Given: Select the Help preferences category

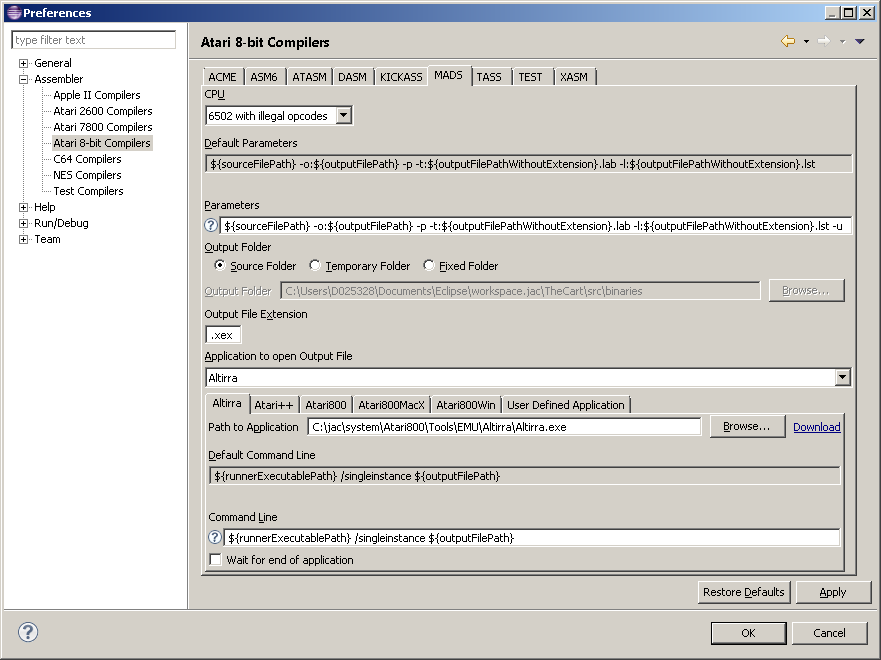Looking at the screenshot, I should tap(44, 207).
